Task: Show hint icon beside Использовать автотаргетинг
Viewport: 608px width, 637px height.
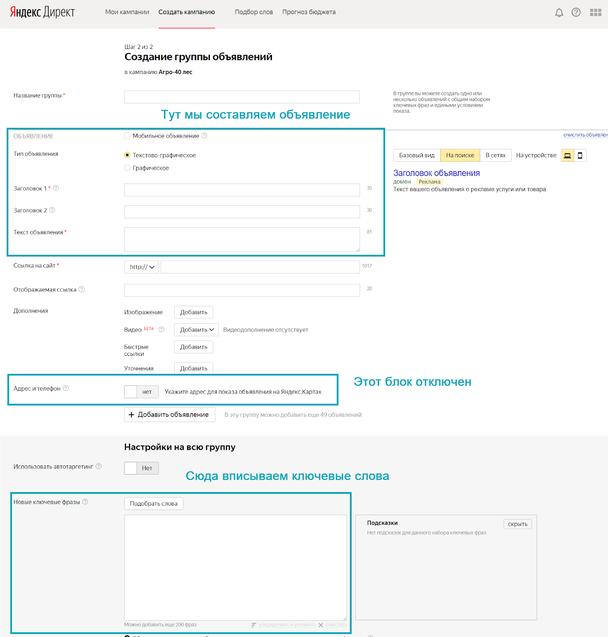Action: click(99, 466)
